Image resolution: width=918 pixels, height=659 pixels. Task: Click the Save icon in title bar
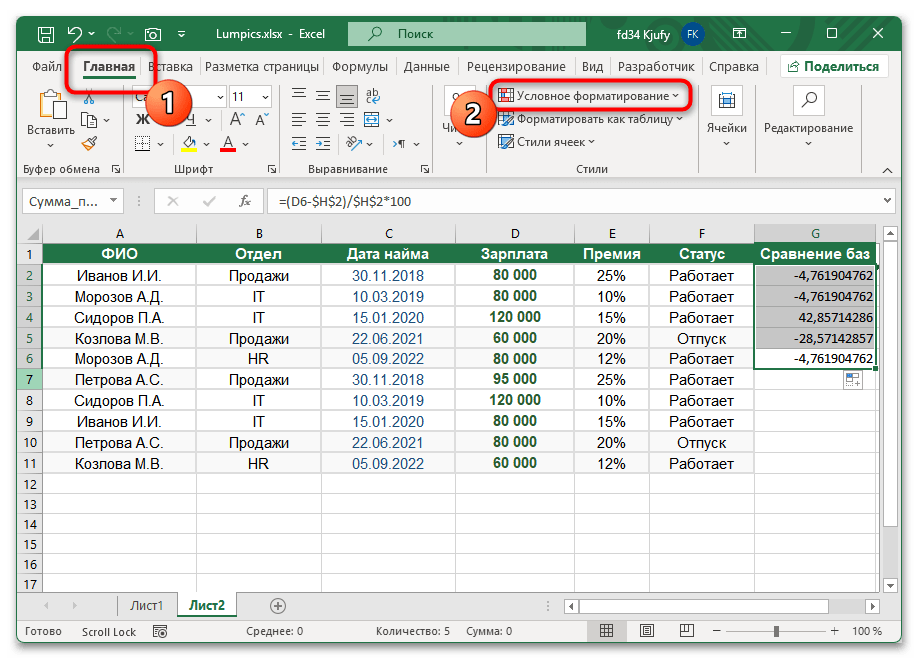(45, 34)
